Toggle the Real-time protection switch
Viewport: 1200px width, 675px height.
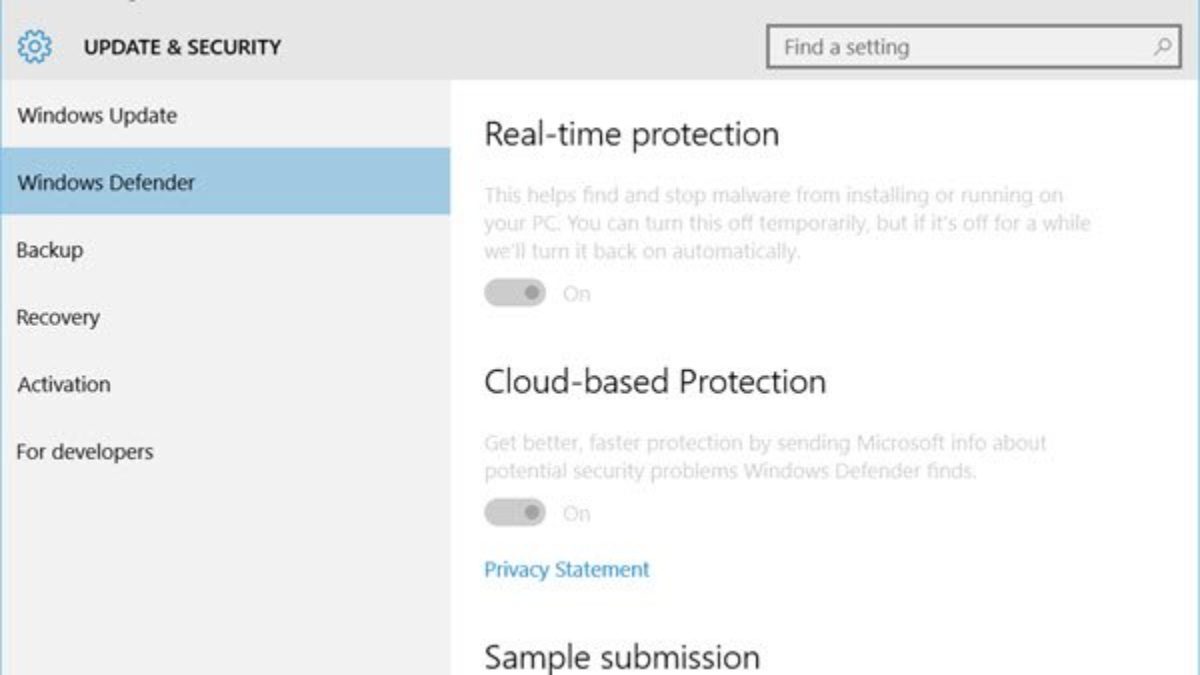(515, 293)
